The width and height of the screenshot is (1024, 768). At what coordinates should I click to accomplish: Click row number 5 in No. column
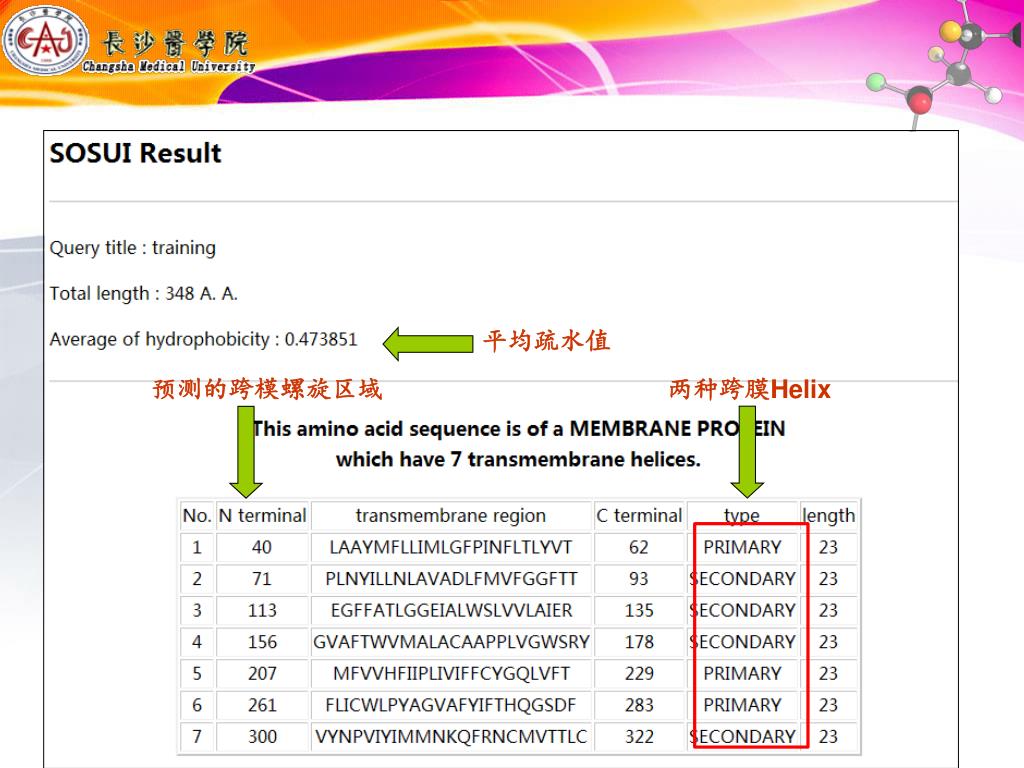197,673
